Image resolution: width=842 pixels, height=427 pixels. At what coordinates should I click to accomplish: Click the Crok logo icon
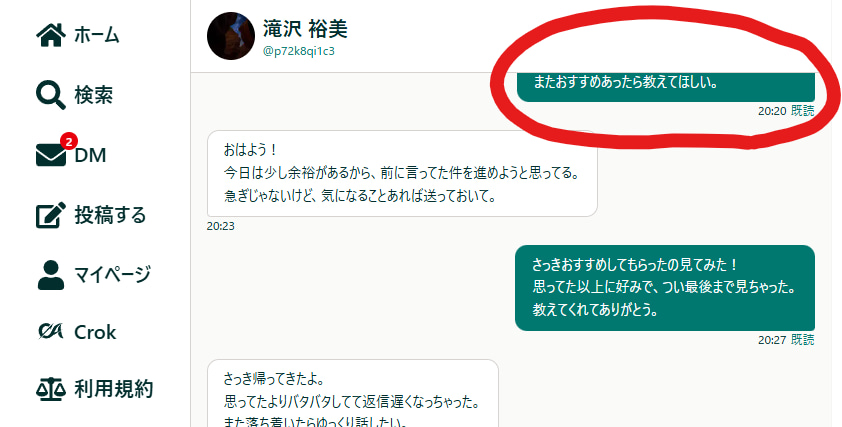[x=50, y=331]
